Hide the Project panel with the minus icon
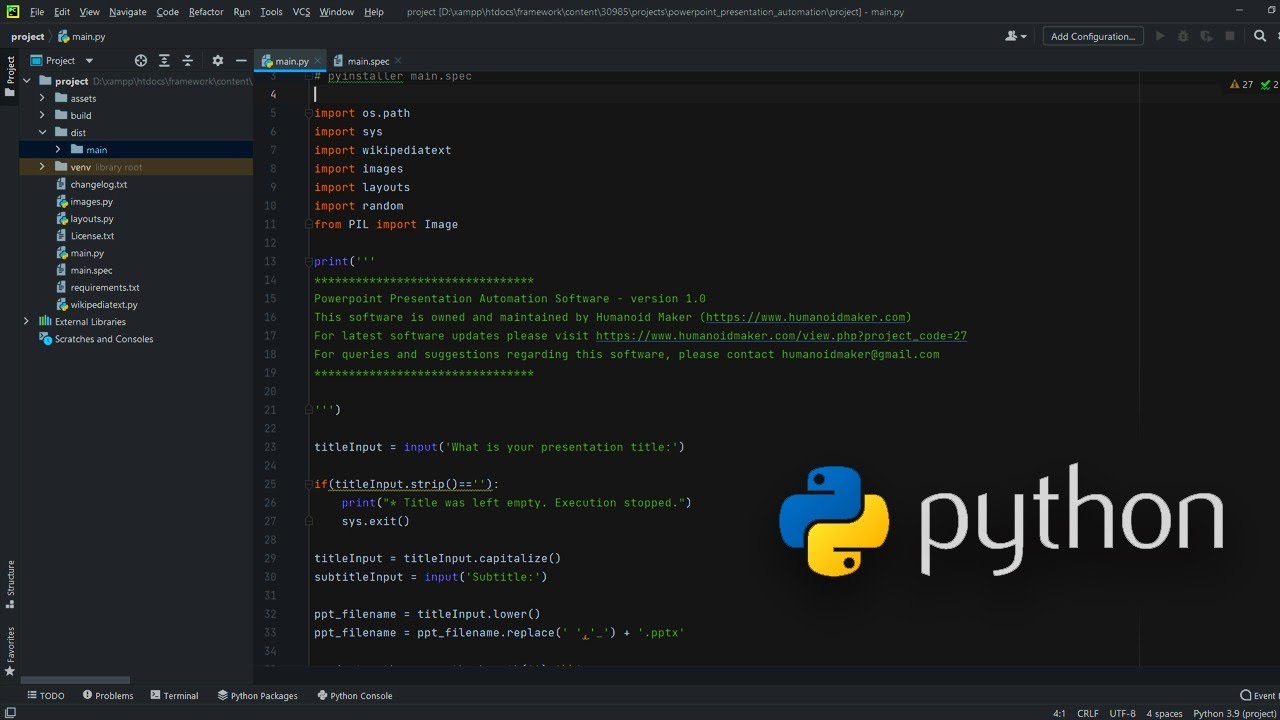Viewport: 1280px width, 720px height. click(x=241, y=61)
